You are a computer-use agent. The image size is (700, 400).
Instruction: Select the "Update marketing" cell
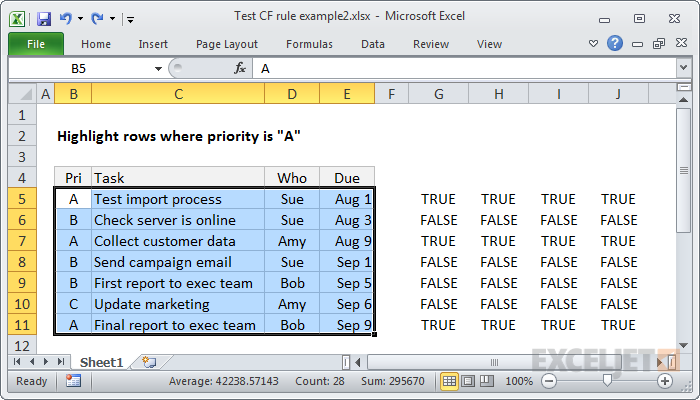coord(178,304)
